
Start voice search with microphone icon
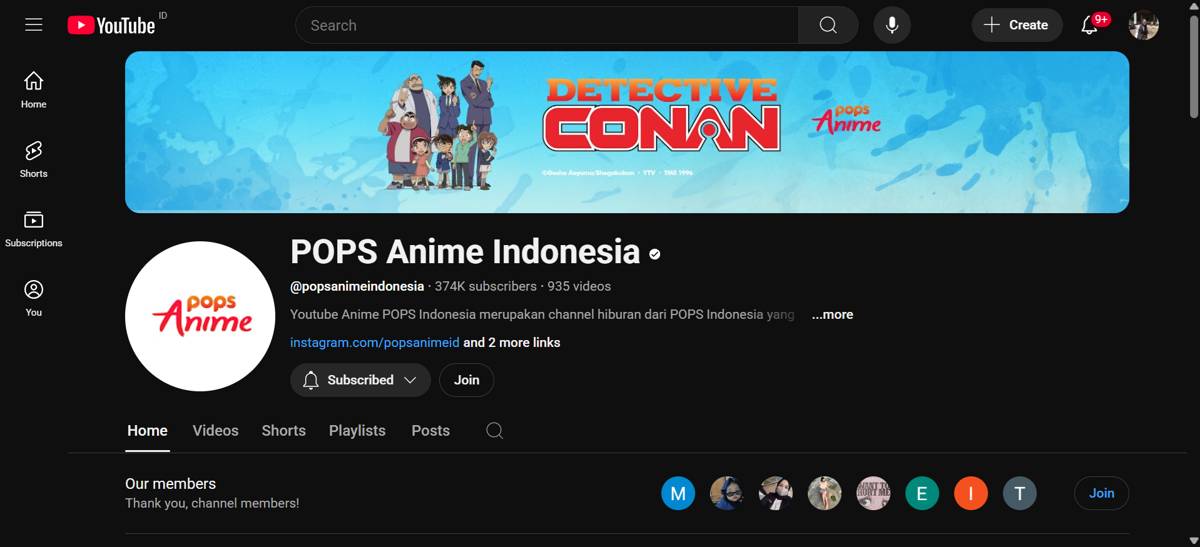click(892, 25)
